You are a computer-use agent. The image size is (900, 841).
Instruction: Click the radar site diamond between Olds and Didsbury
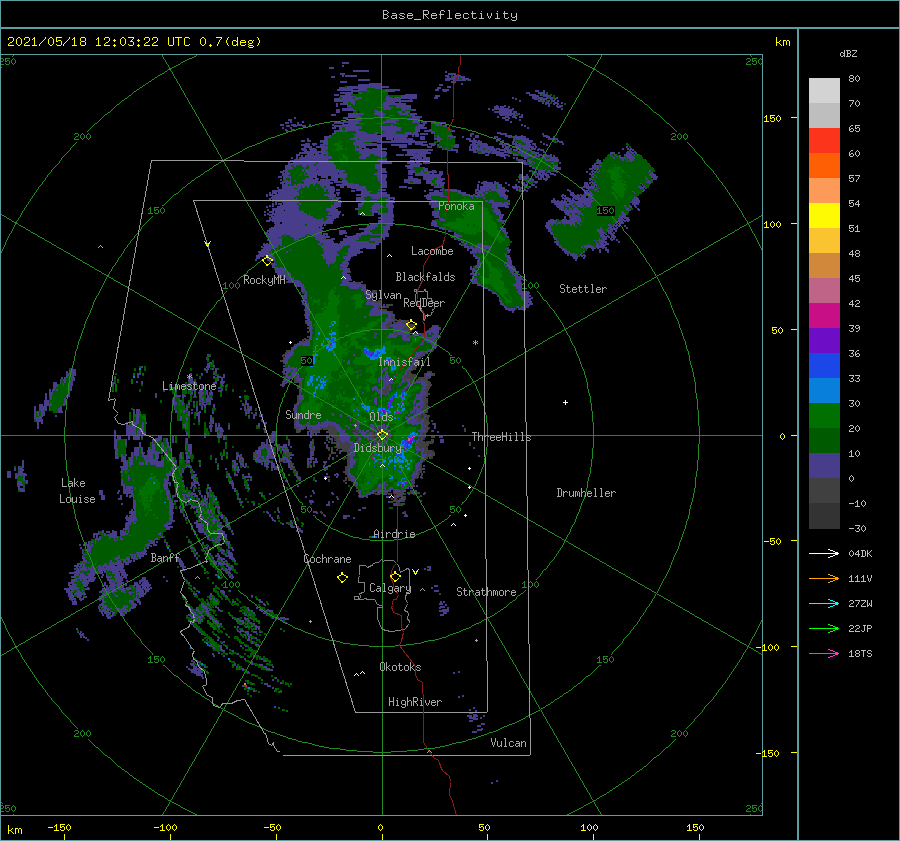(x=382, y=435)
